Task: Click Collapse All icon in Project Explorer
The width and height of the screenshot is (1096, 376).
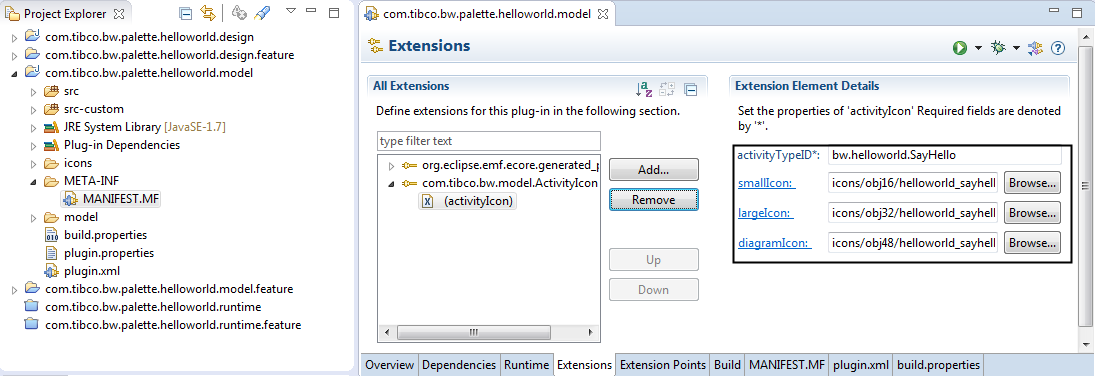Action: coord(185,13)
